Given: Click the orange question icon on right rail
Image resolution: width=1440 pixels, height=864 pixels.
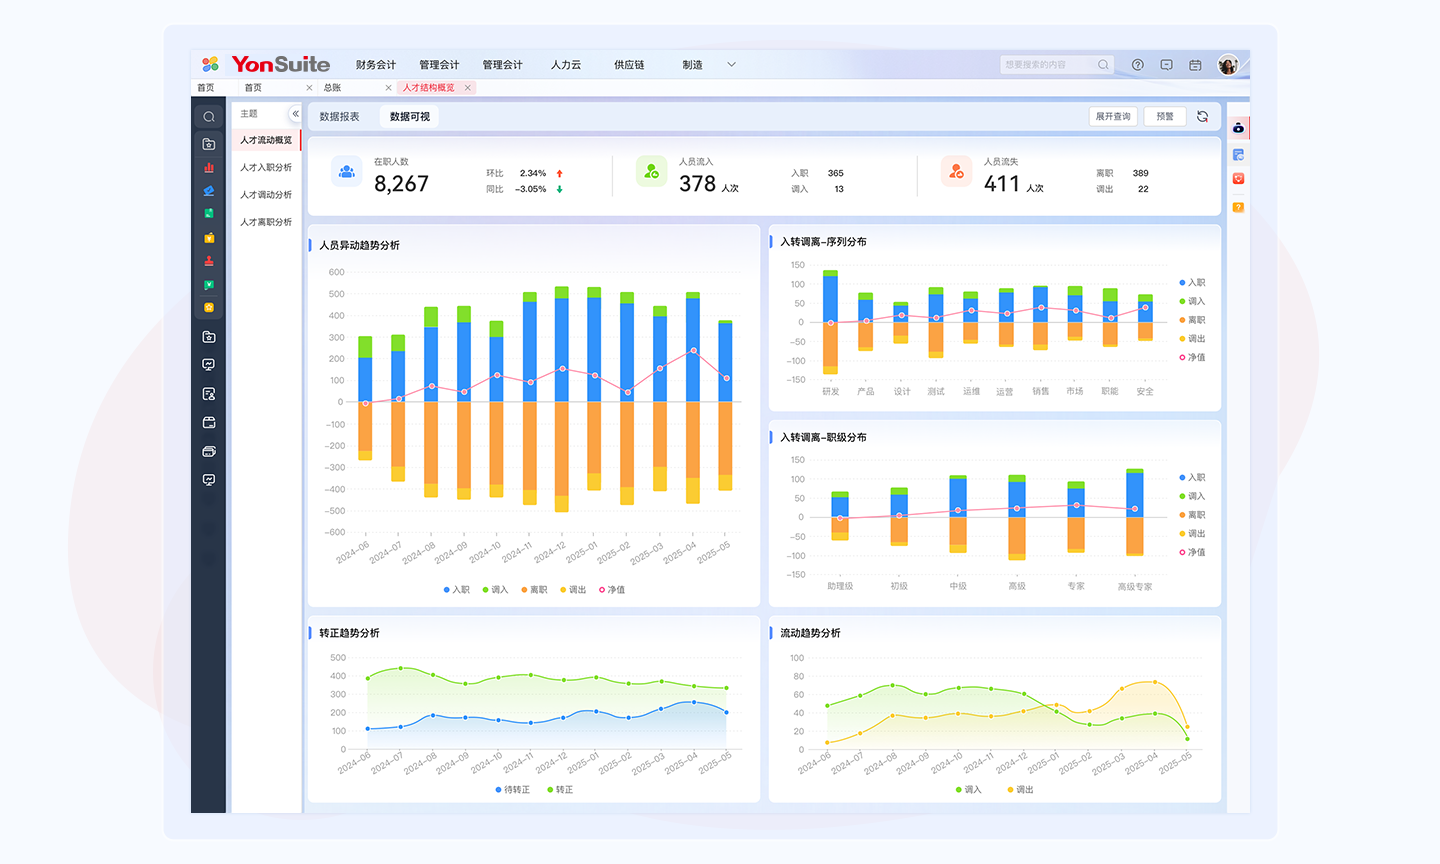Looking at the screenshot, I should [1238, 207].
